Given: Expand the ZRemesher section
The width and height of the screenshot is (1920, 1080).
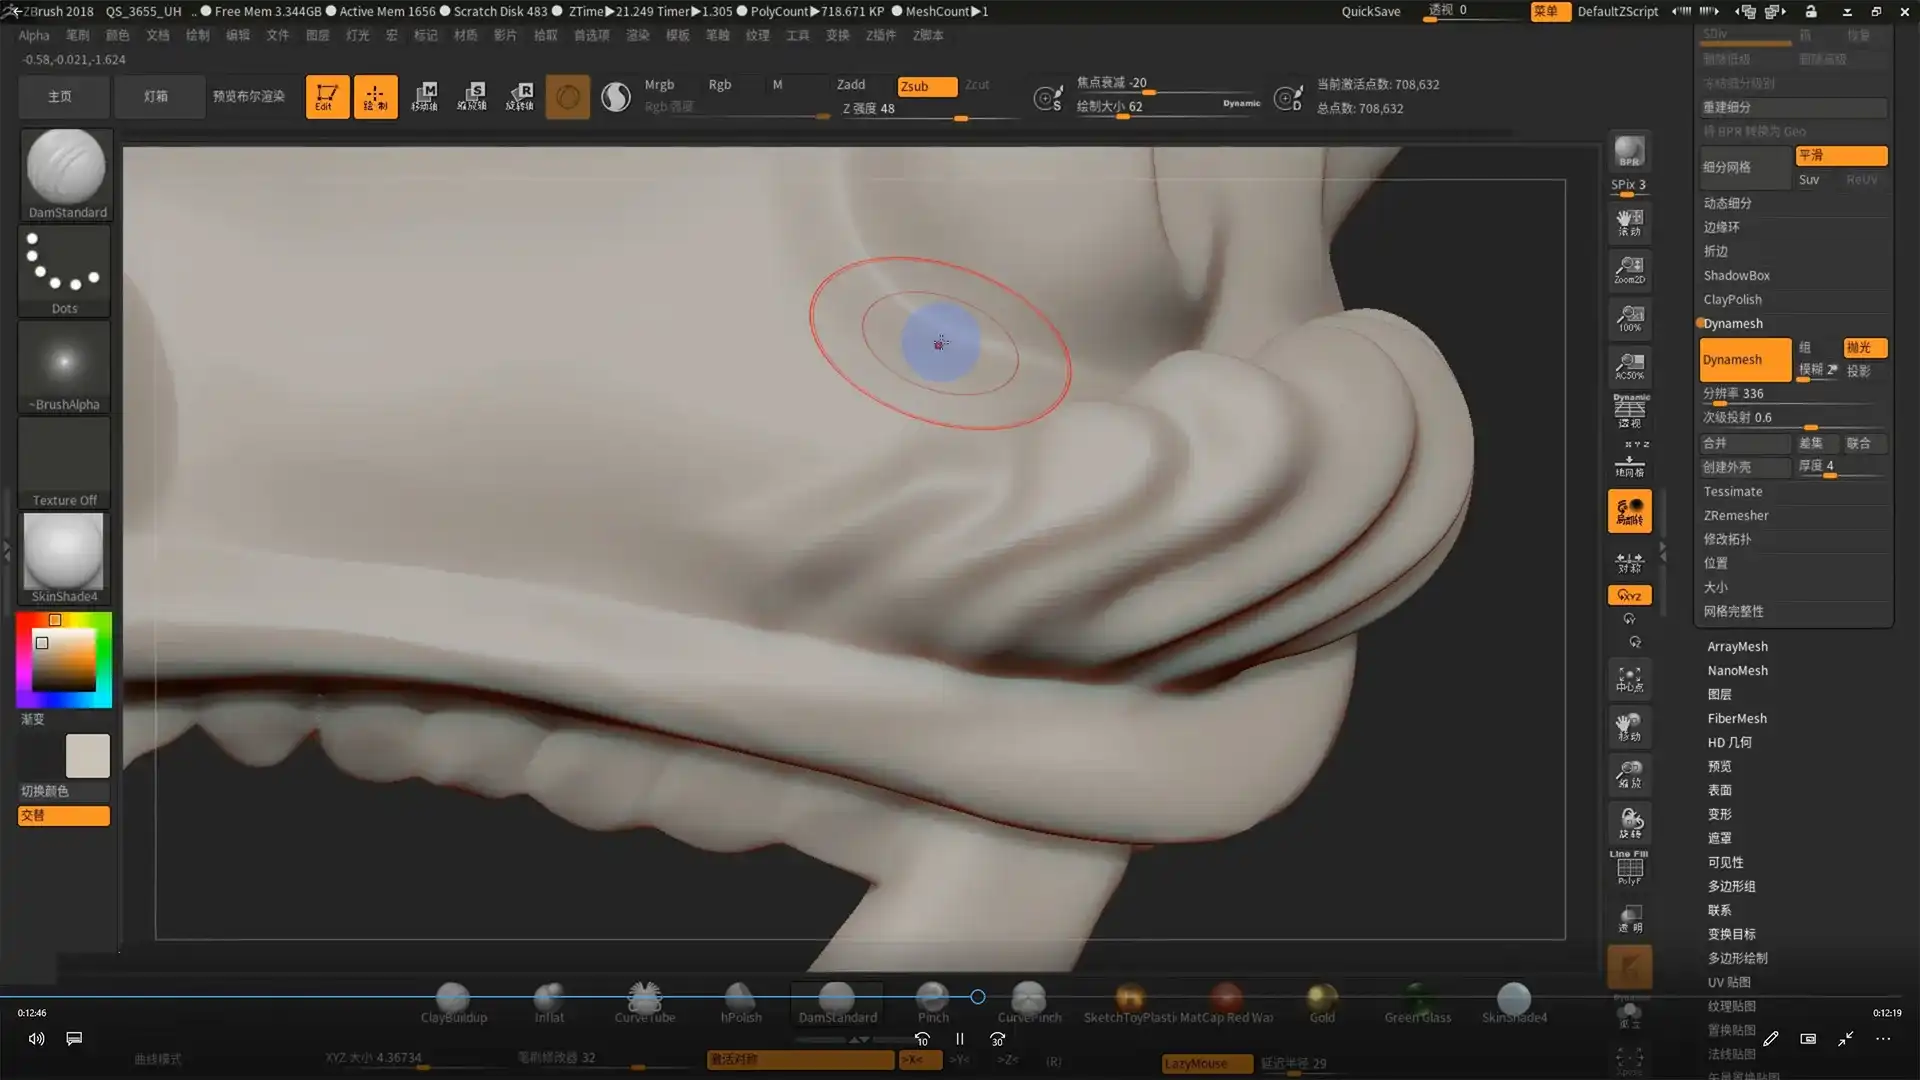Looking at the screenshot, I should (1735, 516).
